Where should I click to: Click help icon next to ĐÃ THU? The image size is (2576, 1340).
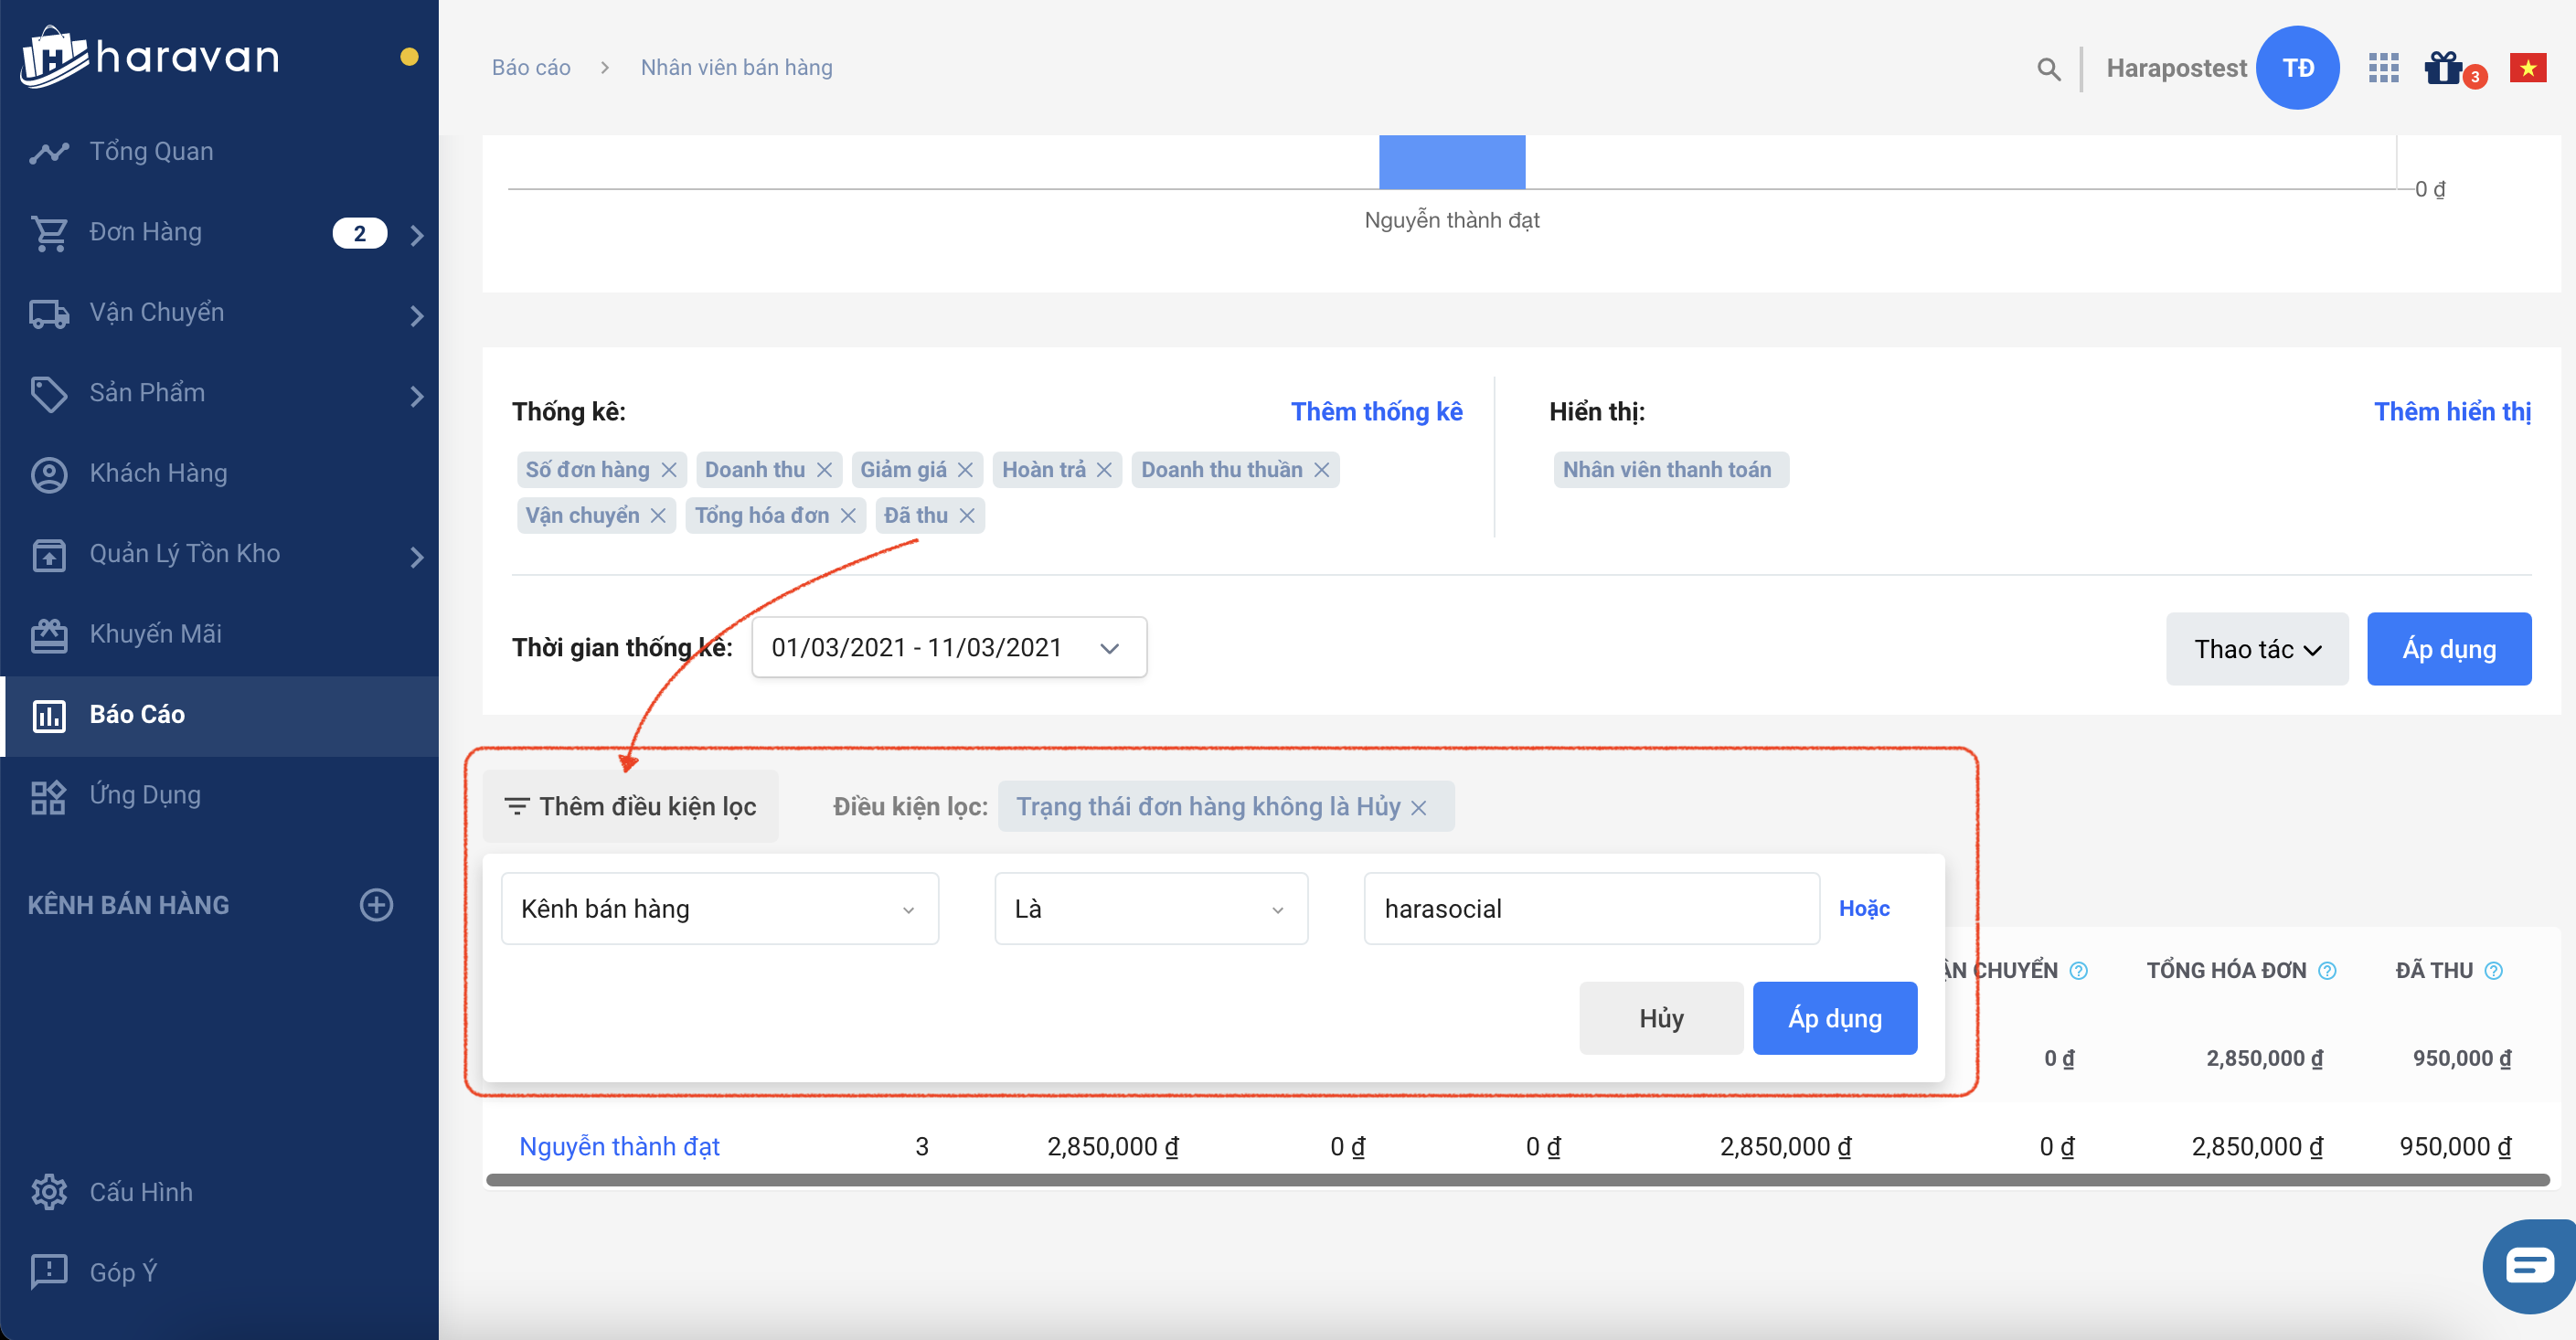[x=2494, y=971]
